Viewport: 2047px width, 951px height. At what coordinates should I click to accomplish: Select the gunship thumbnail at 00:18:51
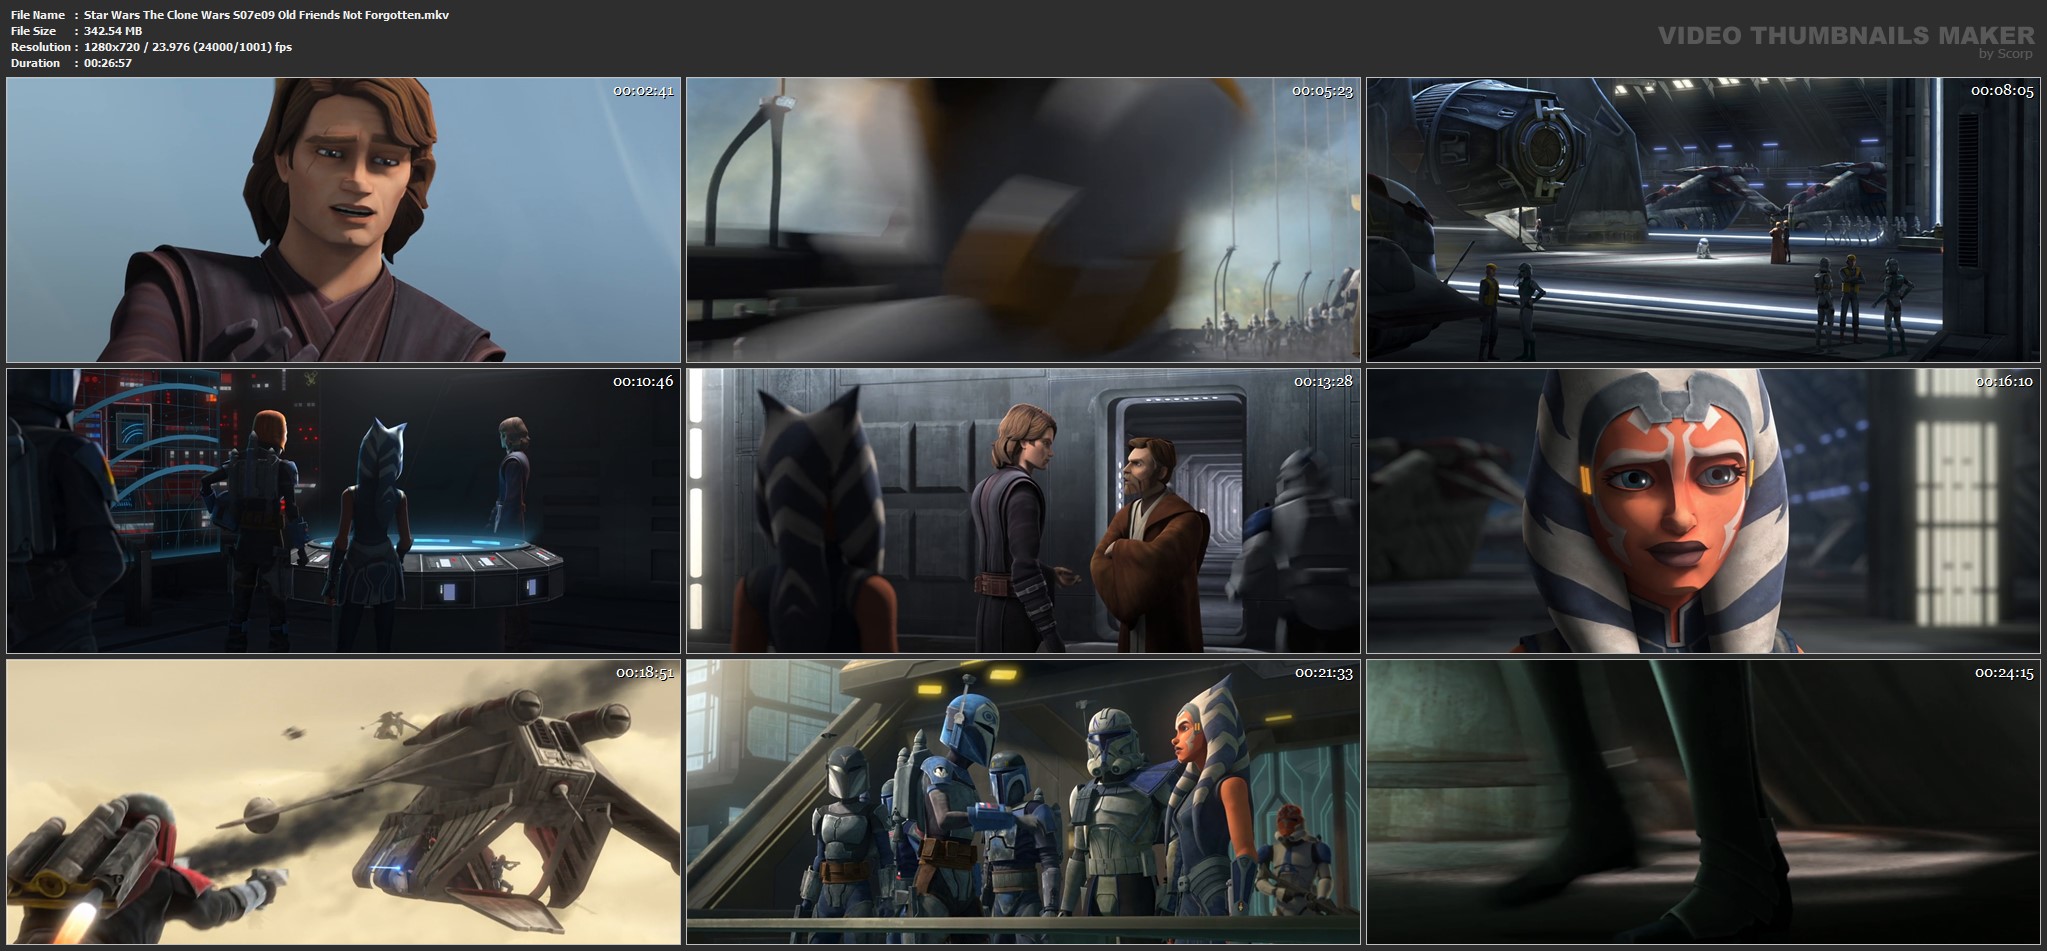[343, 802]
